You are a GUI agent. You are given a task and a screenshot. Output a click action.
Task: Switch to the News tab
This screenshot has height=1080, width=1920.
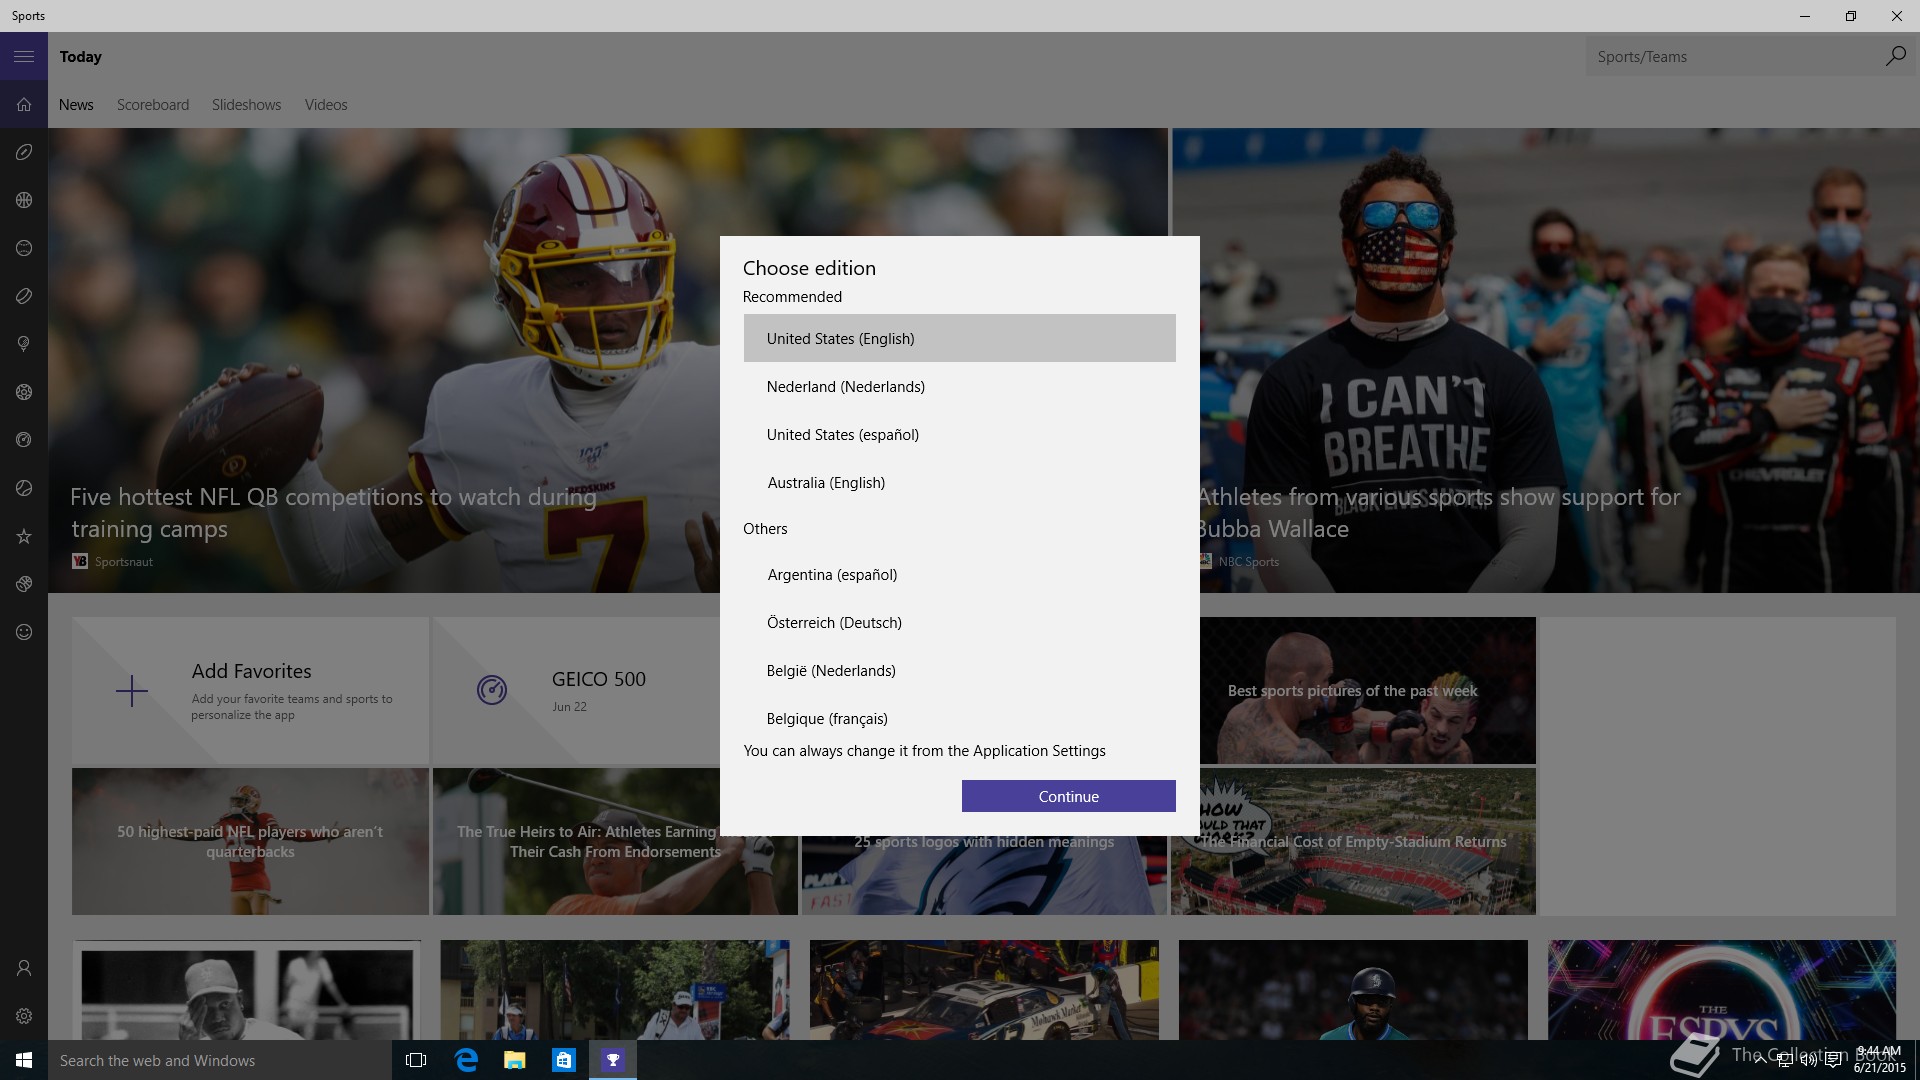point(76,105)
